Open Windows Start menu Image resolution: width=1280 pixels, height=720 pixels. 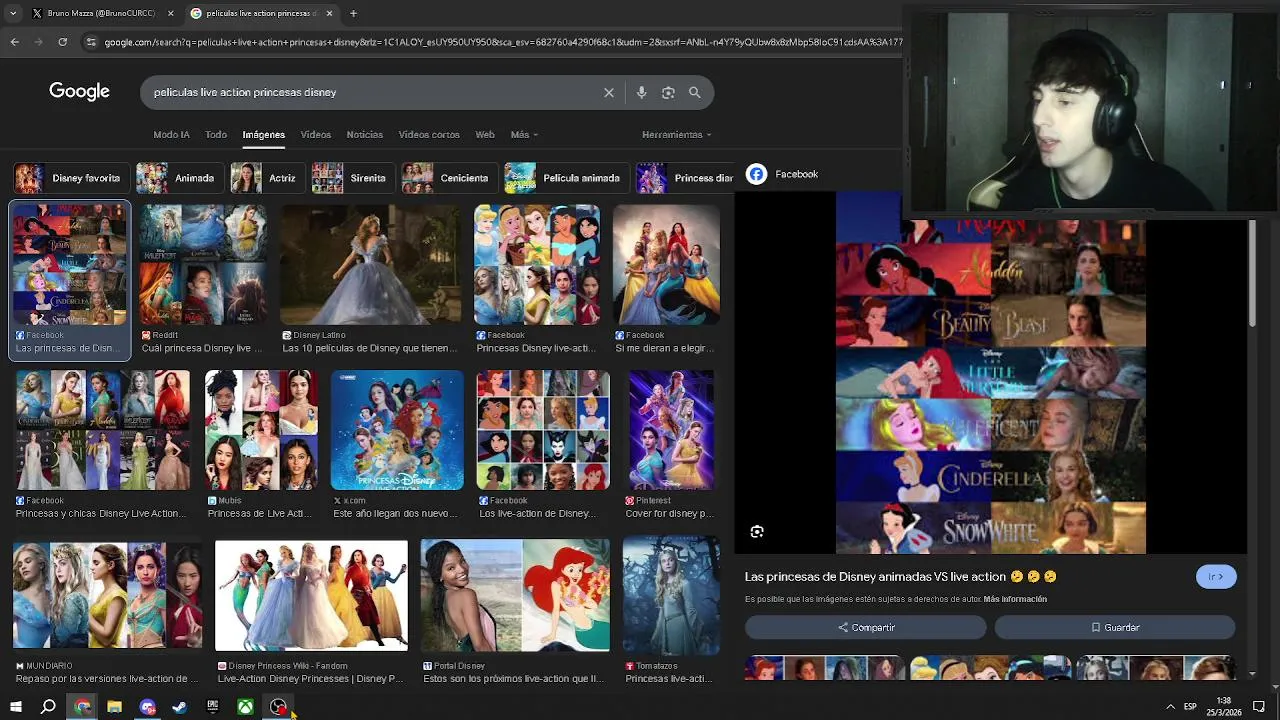point(15,707)
